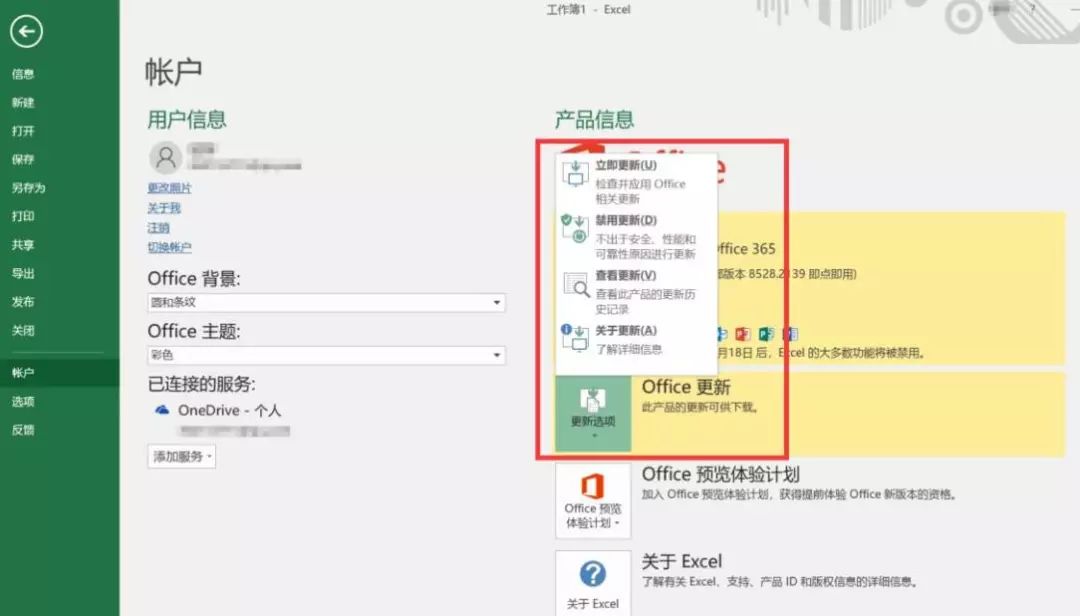1080x616 pixels.
Task: Click the user profile avatar icon
Action: click(x=165, y=158)
